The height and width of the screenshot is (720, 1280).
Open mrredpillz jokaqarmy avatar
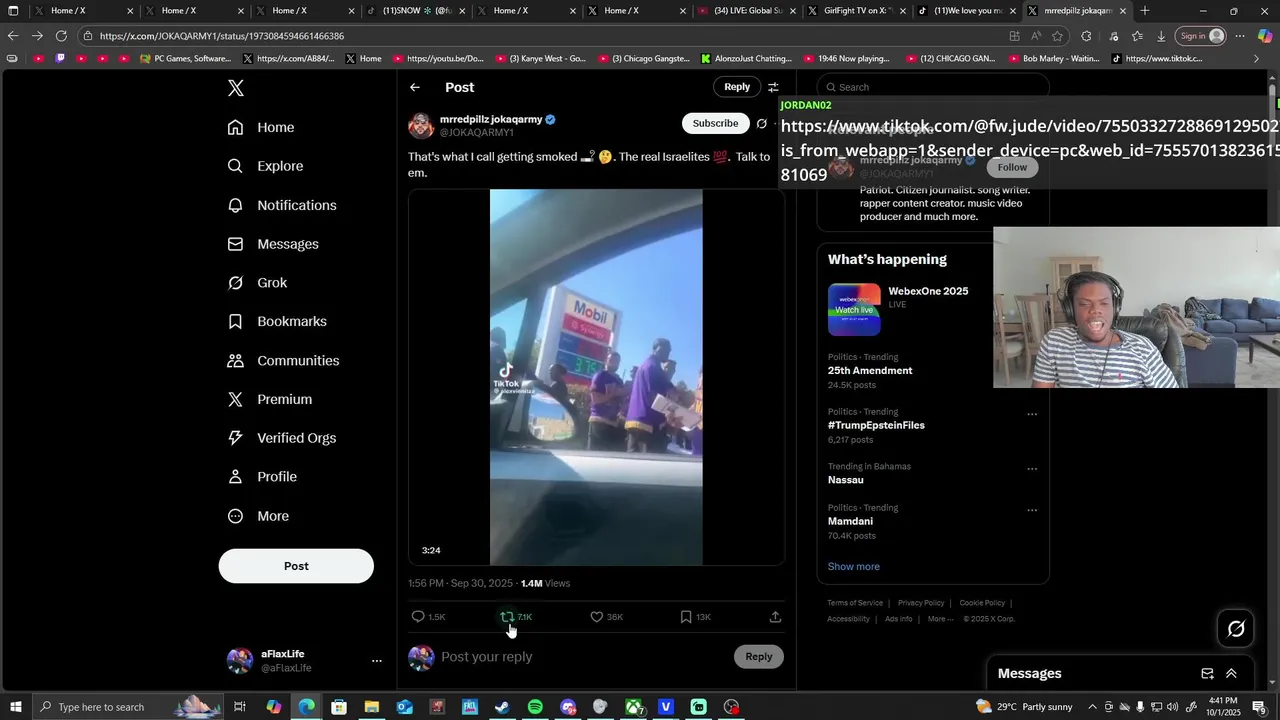point(421,125)
